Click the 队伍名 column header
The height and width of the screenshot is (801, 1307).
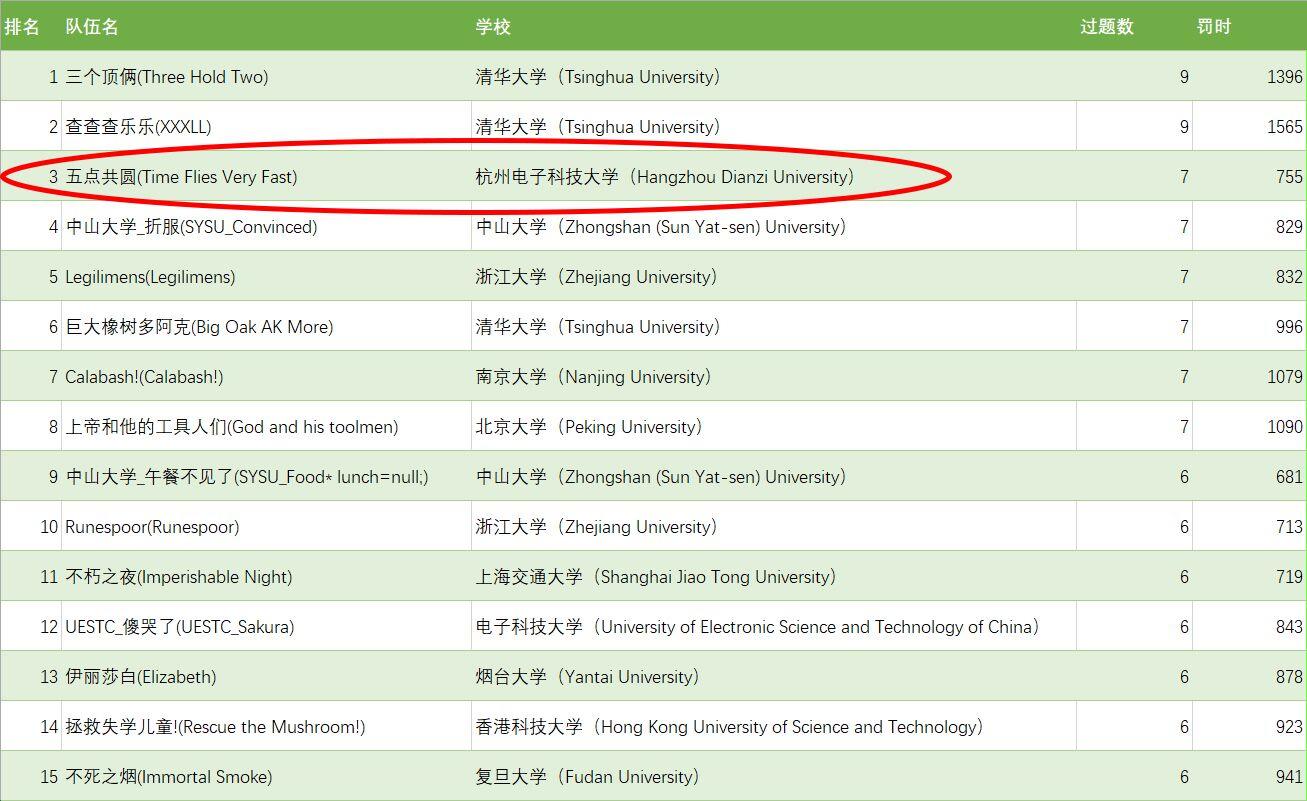tap(92, 27)
